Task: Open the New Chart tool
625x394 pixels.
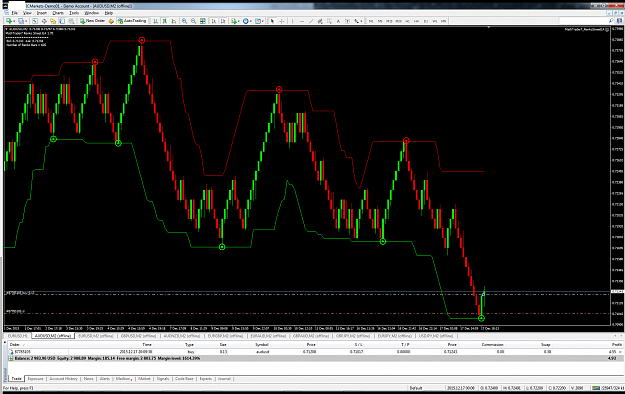Action: click(x=8, y=21)
